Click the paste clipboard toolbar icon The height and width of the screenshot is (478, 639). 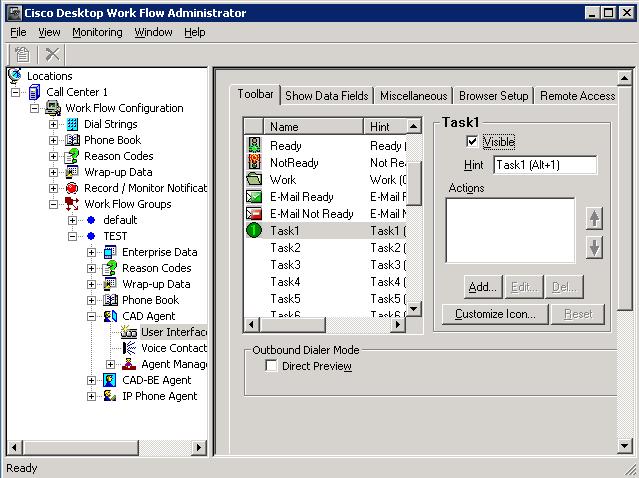(22, 55)
